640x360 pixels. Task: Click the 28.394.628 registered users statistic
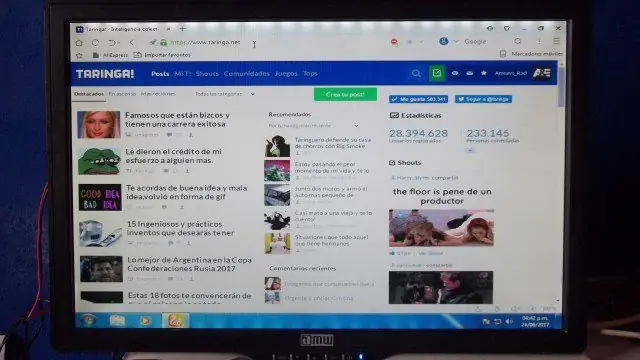tap(418, 133)
